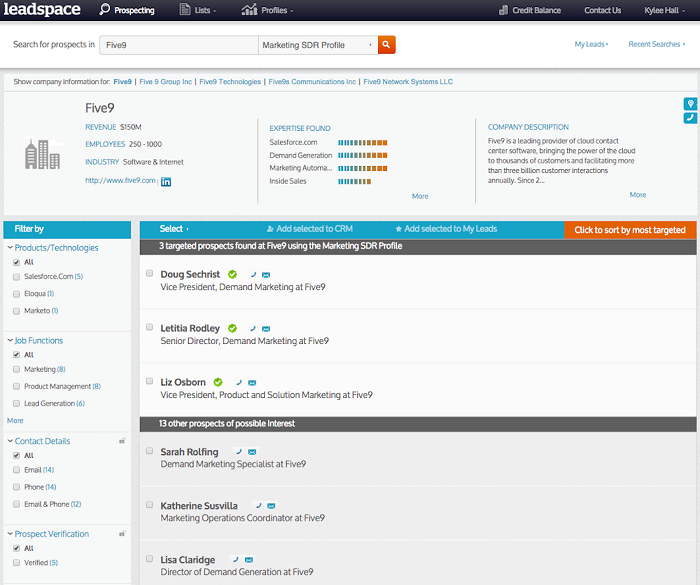Click Katherine Susvilla's email icon

pyautogui.click(x=271, y=506)
